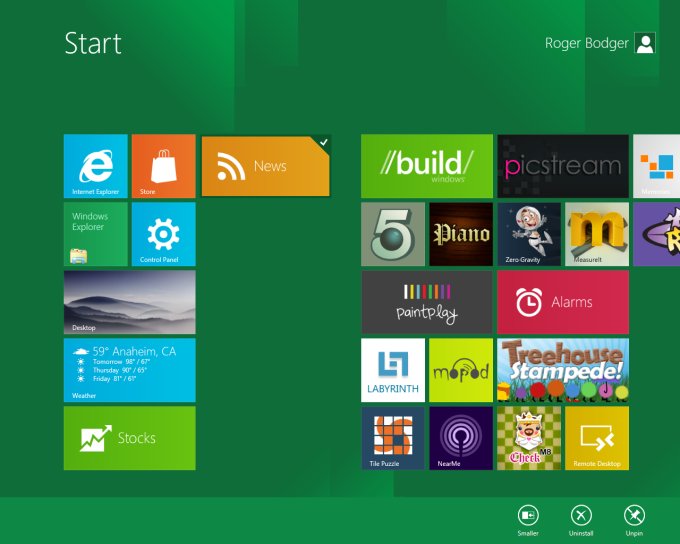This screenshot has width=680, height=544.
Task: Click Unpin in the app bar
Action: pyautogui.click(x=634, y=521)
